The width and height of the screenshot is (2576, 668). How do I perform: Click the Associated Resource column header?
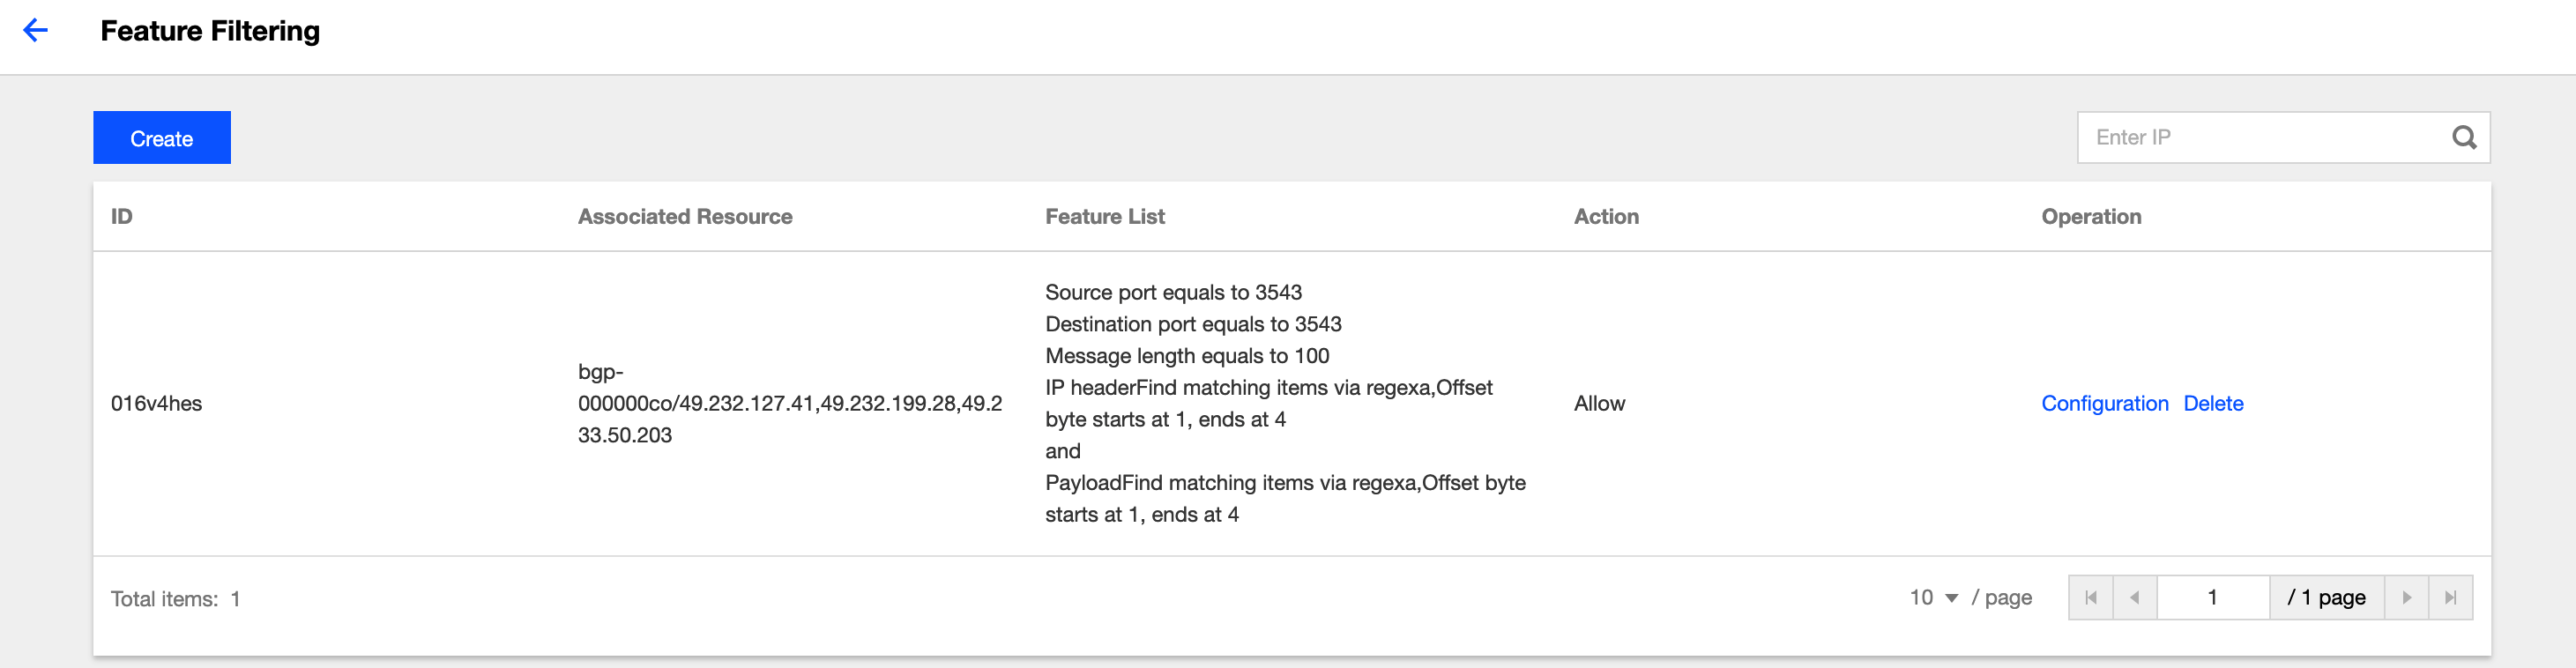[685, 217]
